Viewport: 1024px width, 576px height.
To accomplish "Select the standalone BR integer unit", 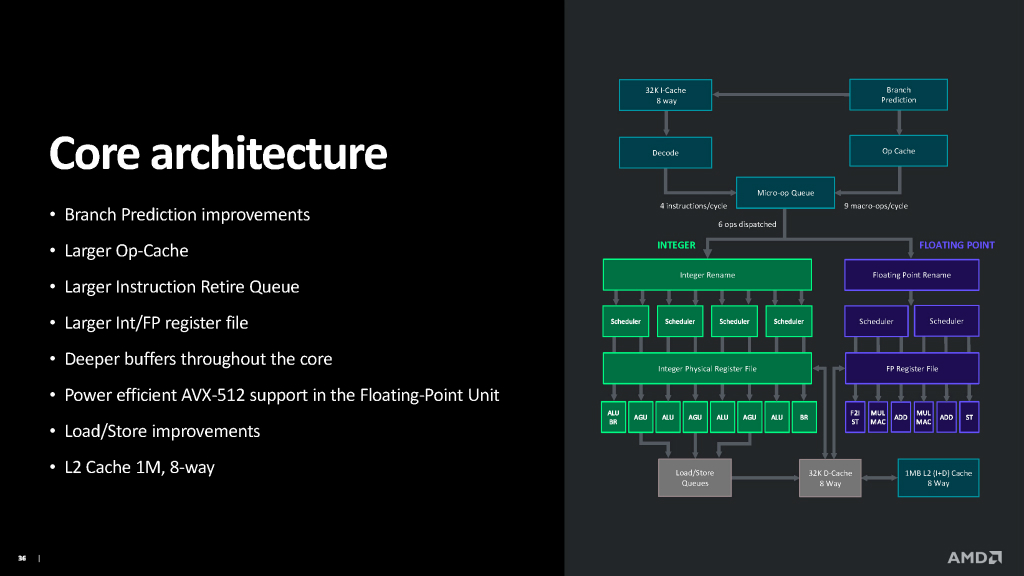I will tap(804, 417).
